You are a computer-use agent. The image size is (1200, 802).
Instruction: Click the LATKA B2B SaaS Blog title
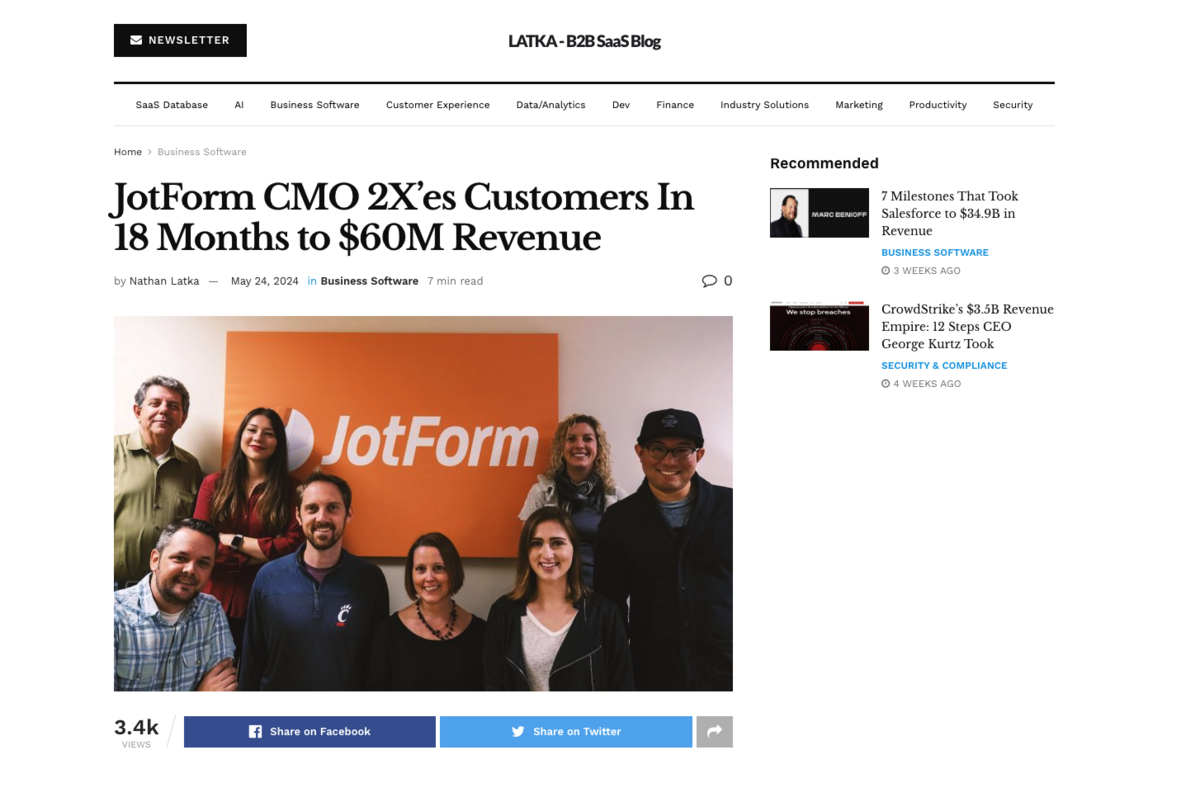(584, 41)
